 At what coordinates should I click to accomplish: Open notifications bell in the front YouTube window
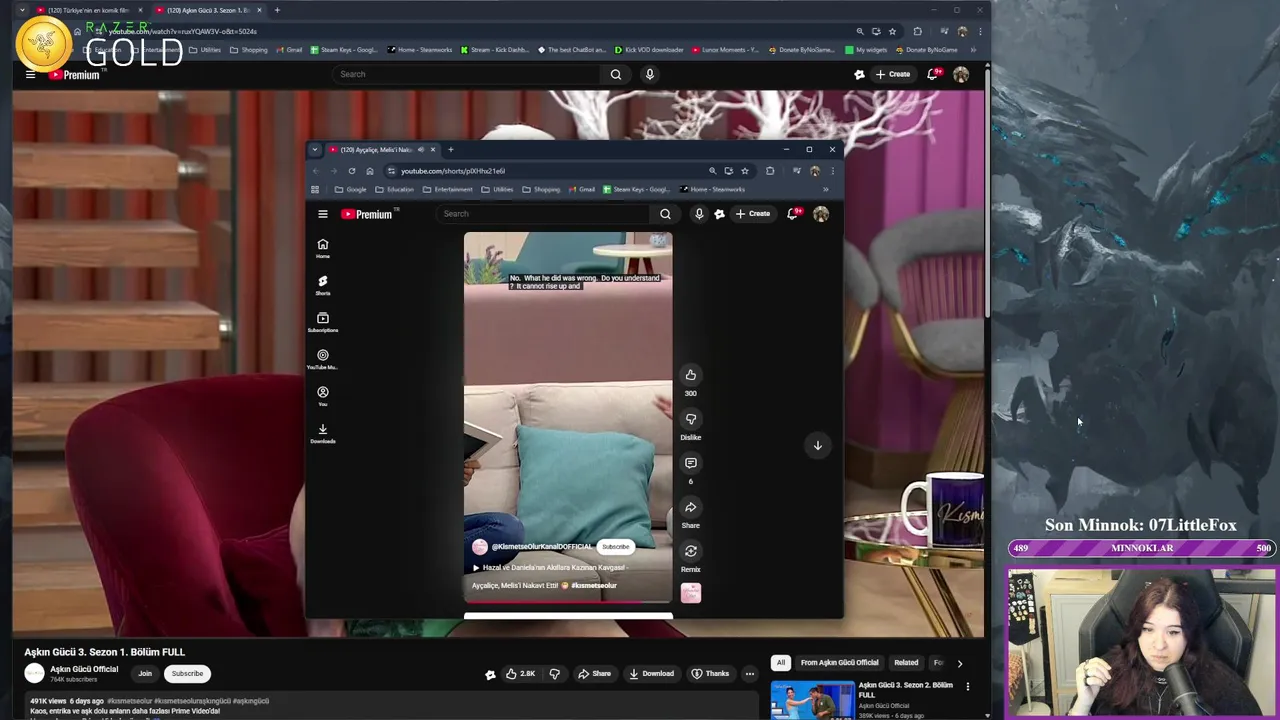[x=793, y=213]
